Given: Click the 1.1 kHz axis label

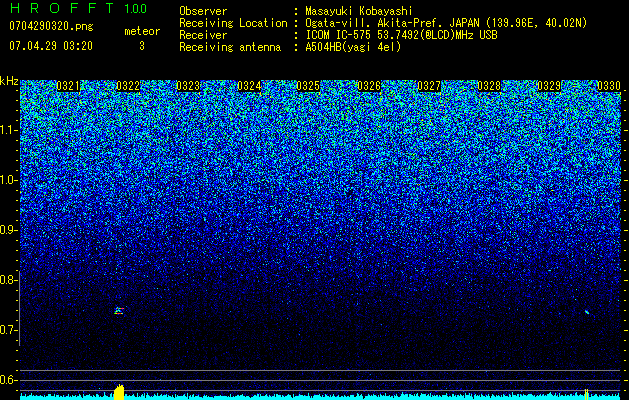Looking at the screenshot, I should (8, 130).
